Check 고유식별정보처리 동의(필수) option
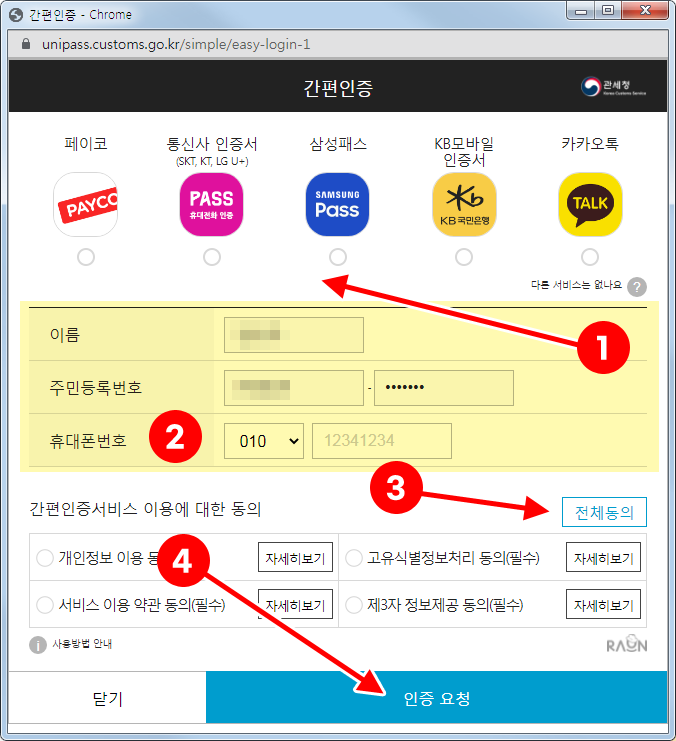This screenshot has height=741, width=676. click(354, 558)
